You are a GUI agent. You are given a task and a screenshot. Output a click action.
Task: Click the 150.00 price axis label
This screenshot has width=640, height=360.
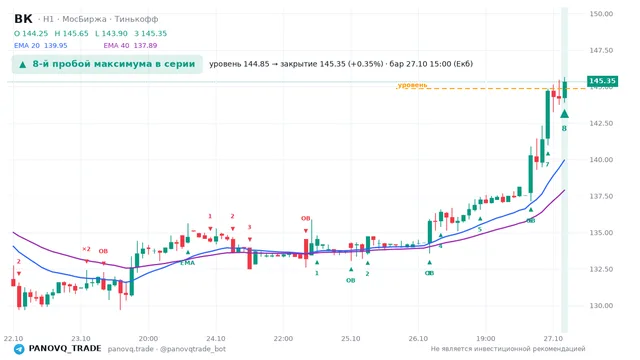tap(601, 14)
